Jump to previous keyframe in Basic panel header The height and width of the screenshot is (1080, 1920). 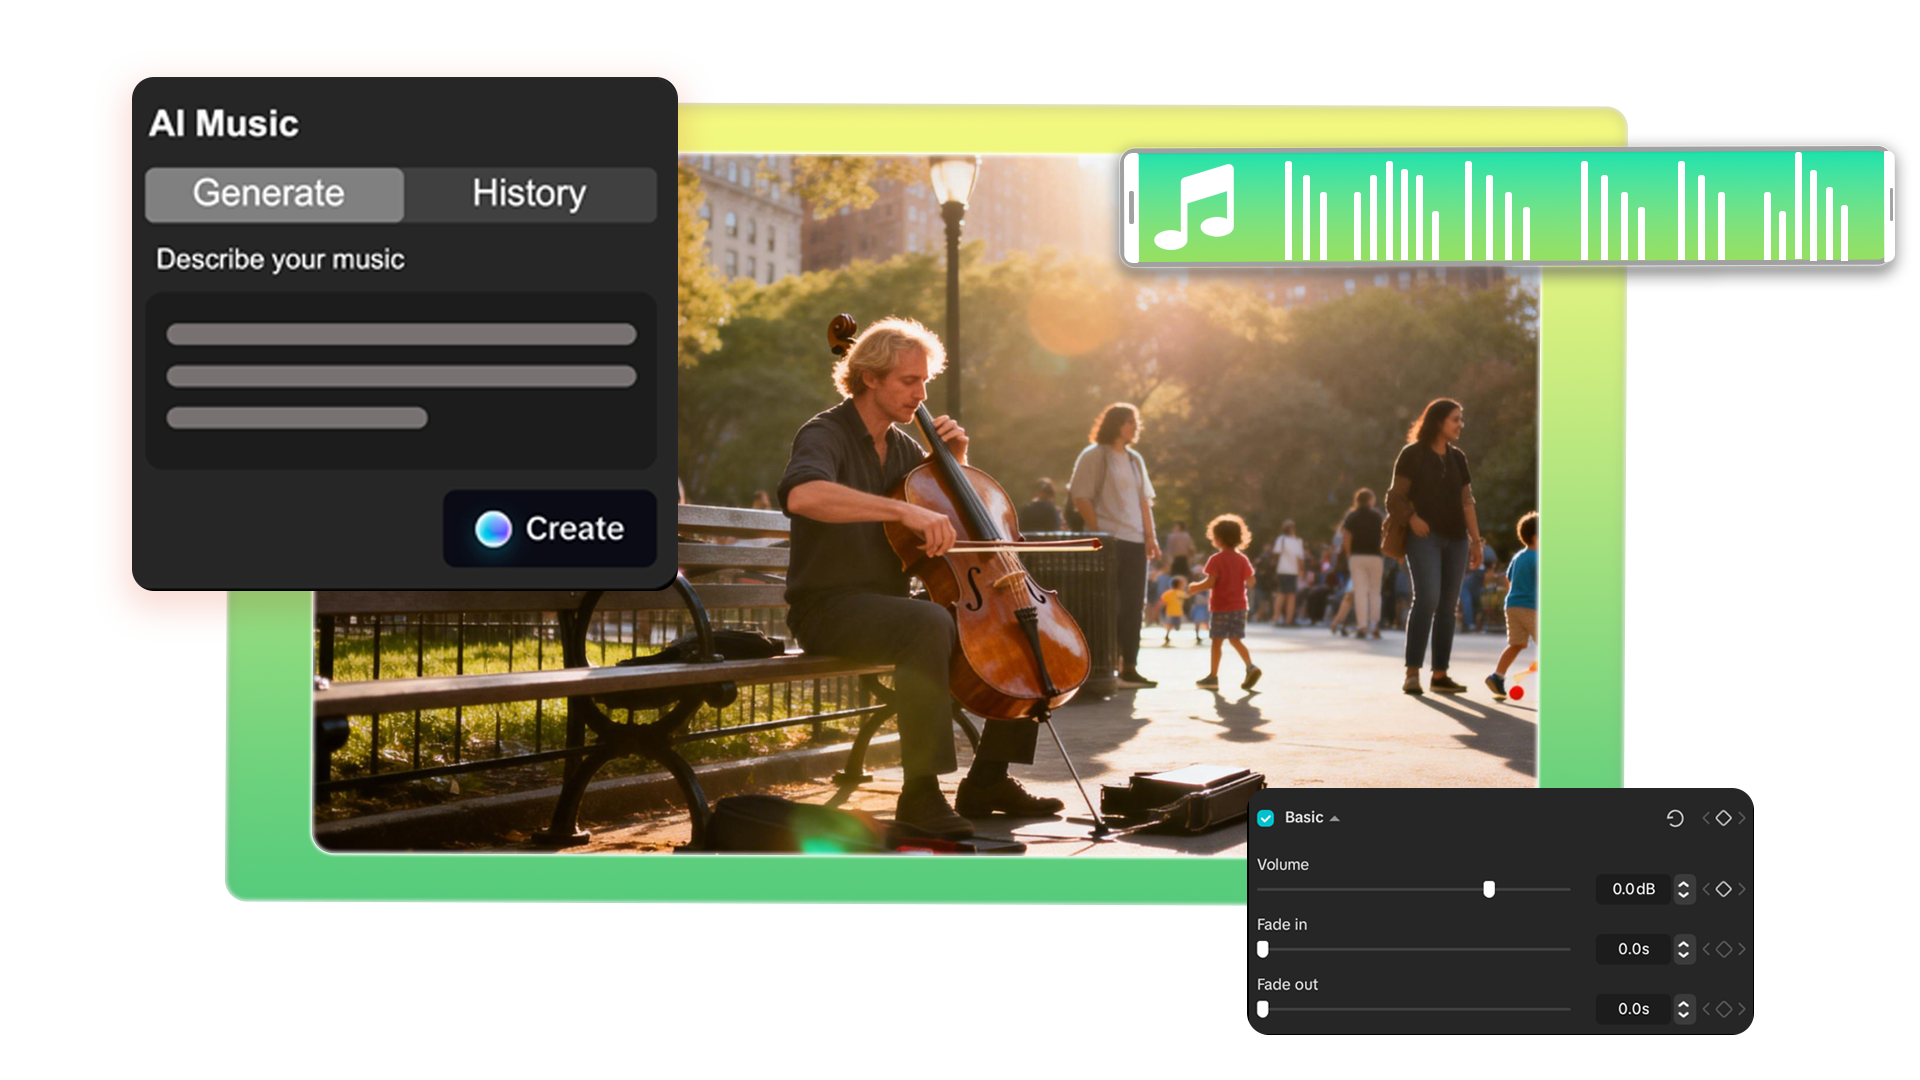1706,818
